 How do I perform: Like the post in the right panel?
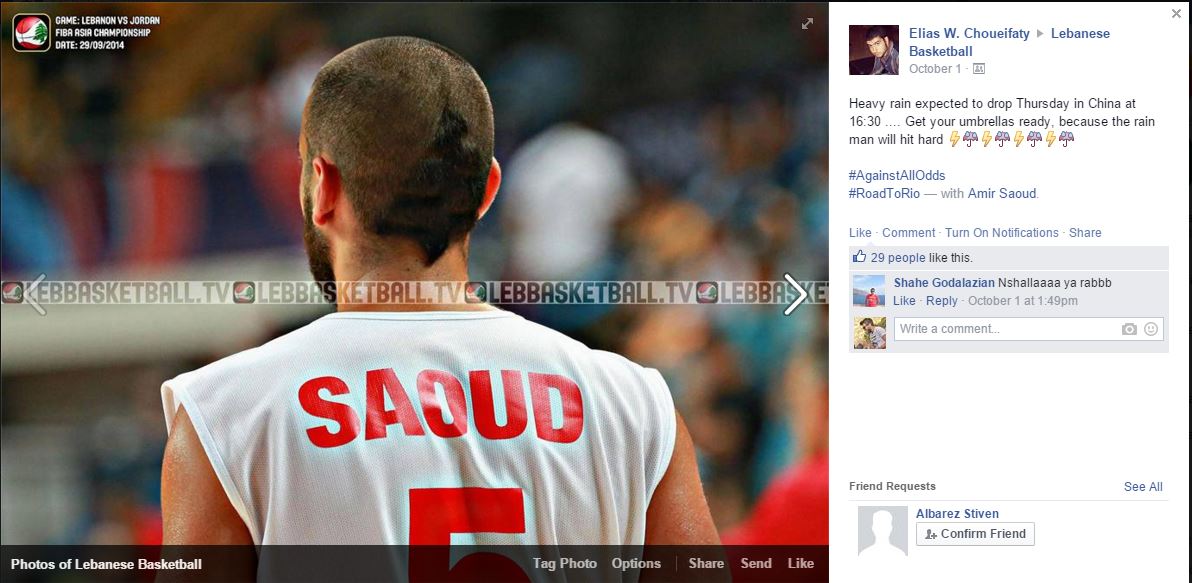coord(860,233)
